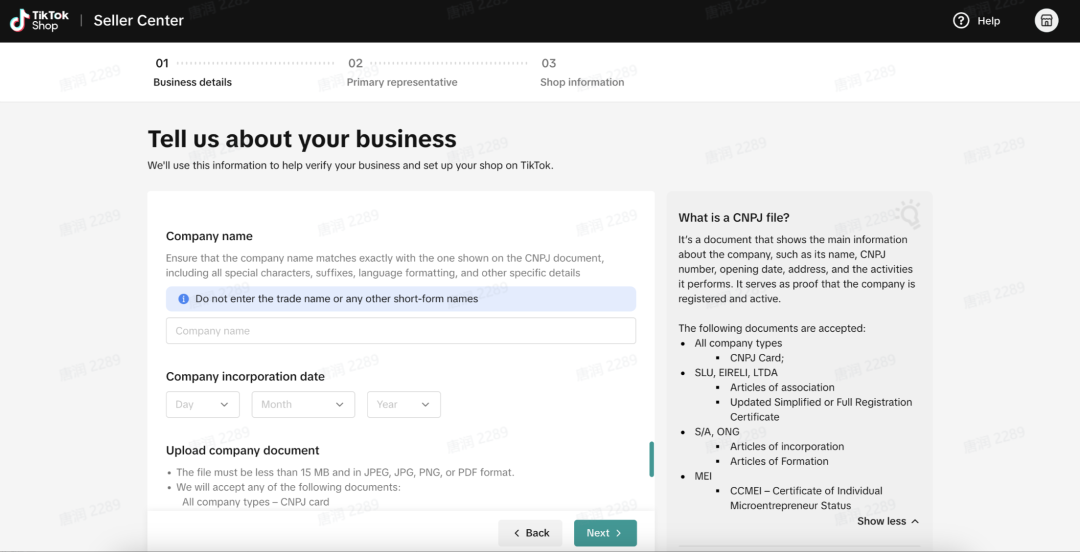Click the lightbulb icon in CNPJ panel
This screenshot has width=1080, height=552.
point(907,214)
